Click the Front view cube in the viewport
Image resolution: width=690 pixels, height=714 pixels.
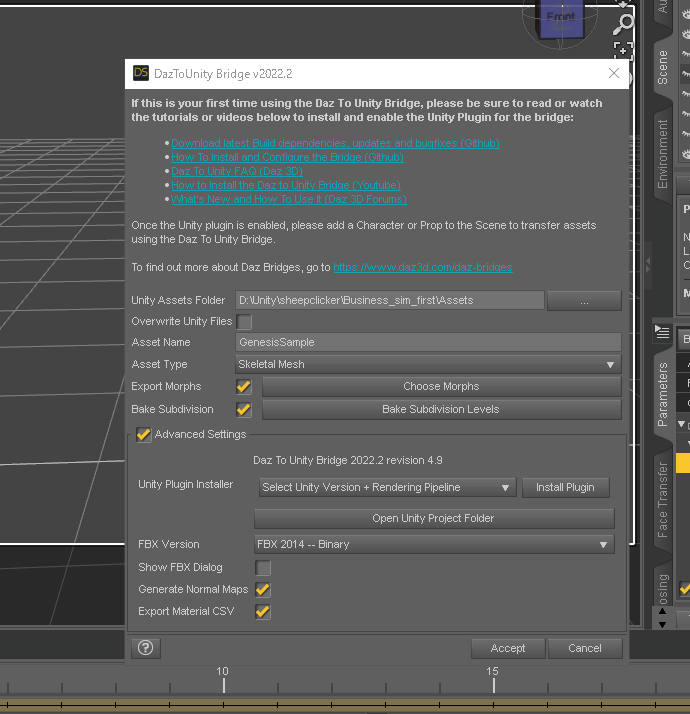(x=560, y=20)
